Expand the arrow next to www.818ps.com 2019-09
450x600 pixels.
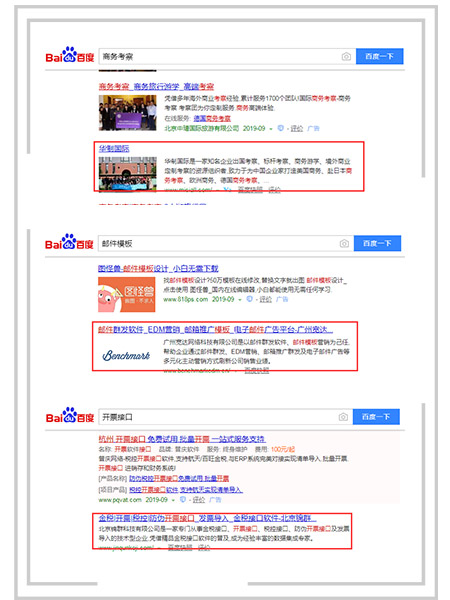tap(240, 300)
